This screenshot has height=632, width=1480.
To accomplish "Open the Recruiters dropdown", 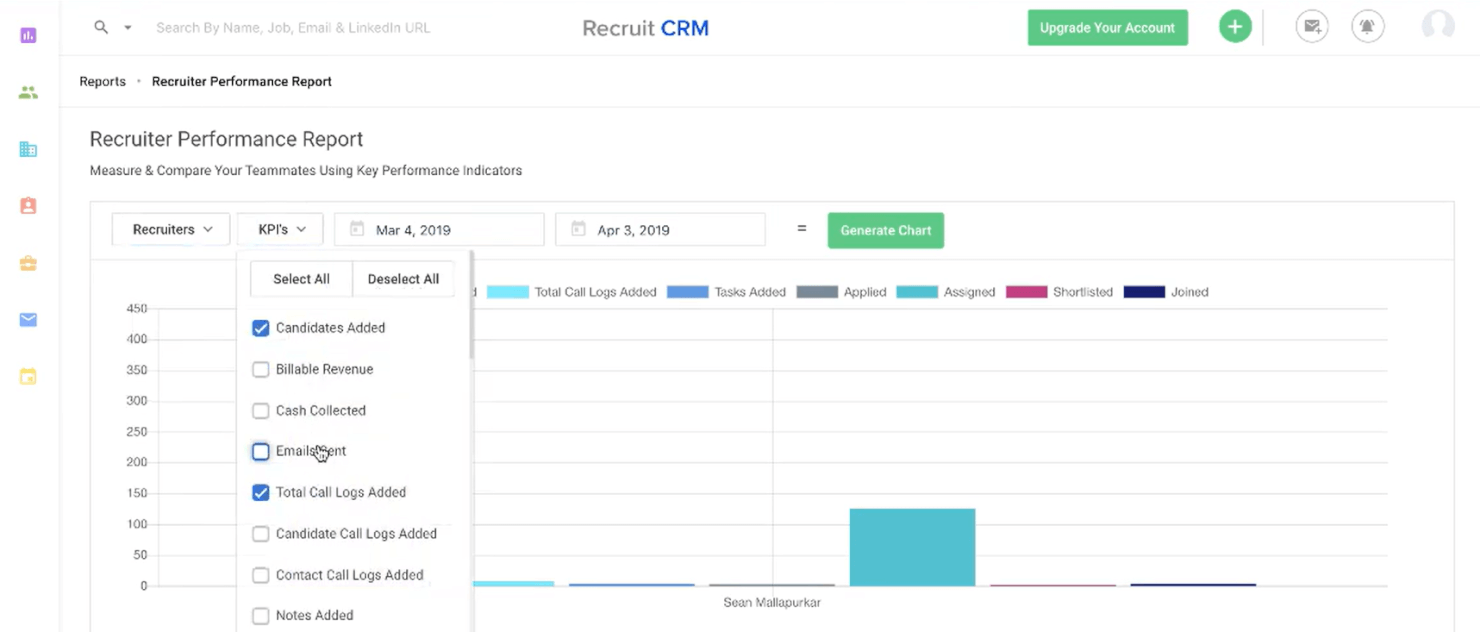I will [171, 229].
